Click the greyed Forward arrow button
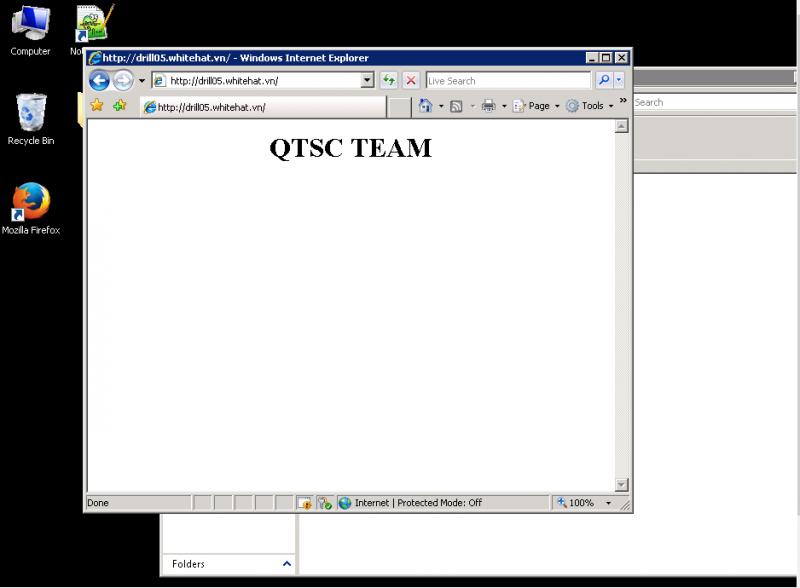 coord(123,81)
